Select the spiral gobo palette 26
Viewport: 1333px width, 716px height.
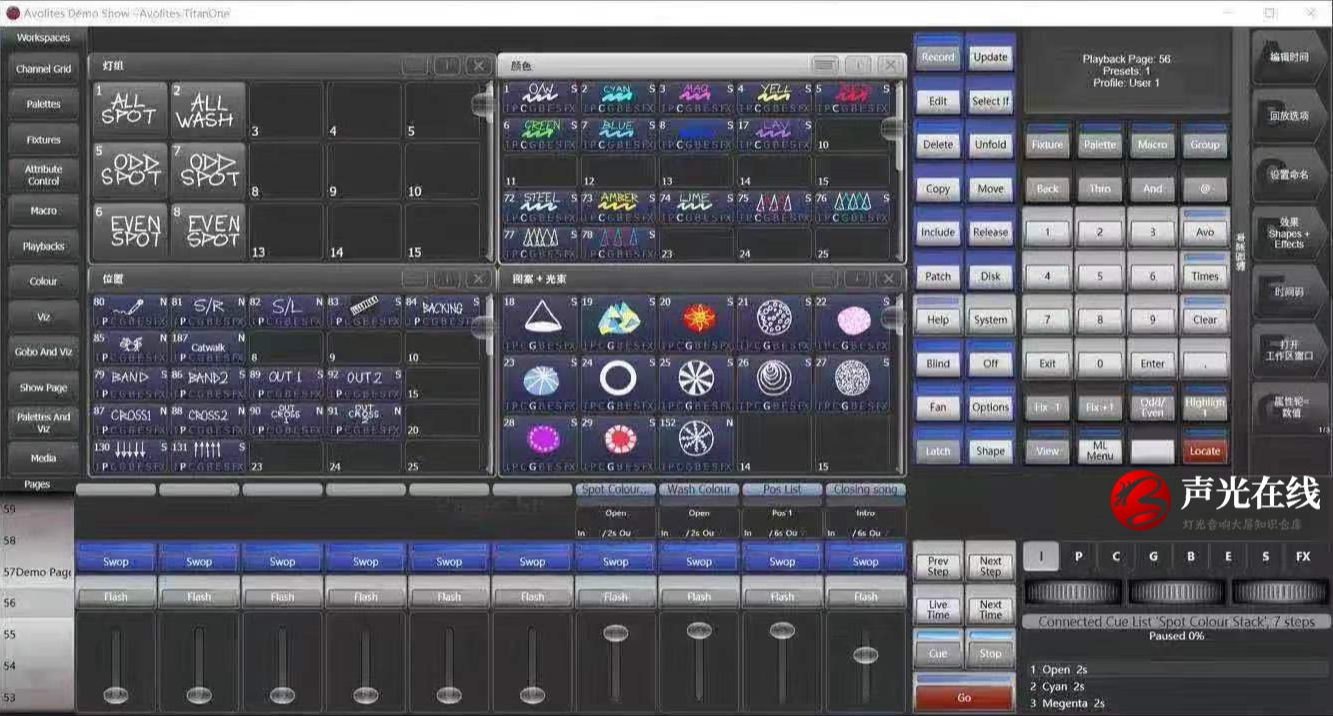(774, 383)
